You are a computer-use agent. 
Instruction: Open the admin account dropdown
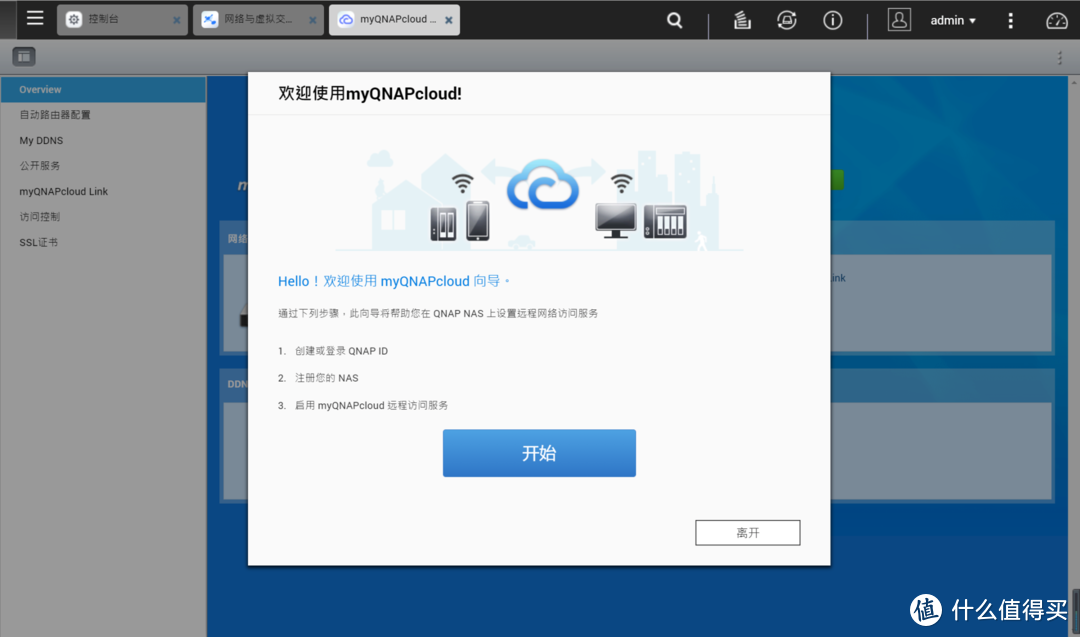(953, 21)
